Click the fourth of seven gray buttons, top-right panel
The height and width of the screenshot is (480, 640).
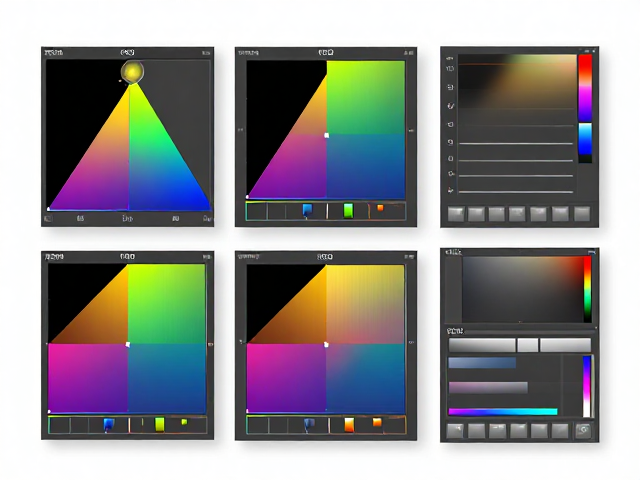point(517,213)
